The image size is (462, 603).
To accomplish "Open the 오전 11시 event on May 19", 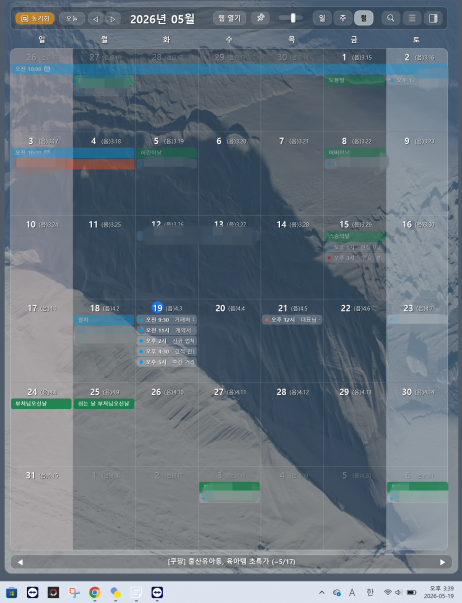I will [x=167, y=330].
